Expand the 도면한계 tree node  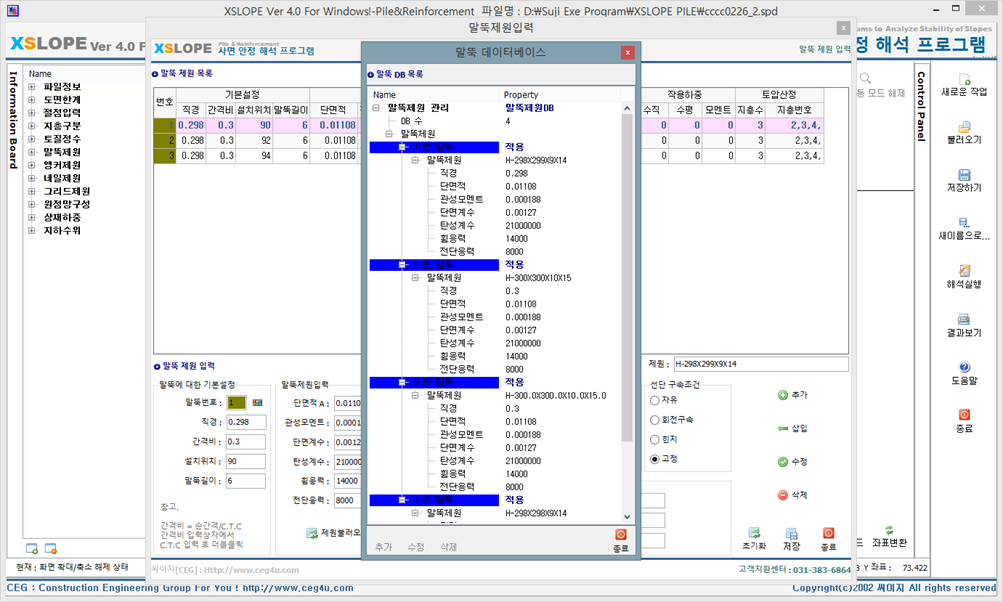(31, 100)
